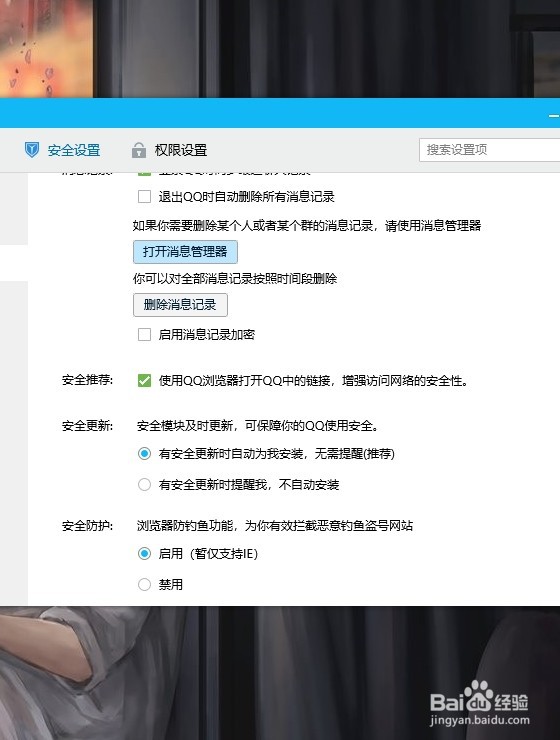Choose 有安全更新时提醒我，不自动安装 radio
This screenshot has width=560, height=740.
click(x=144, y=485)
